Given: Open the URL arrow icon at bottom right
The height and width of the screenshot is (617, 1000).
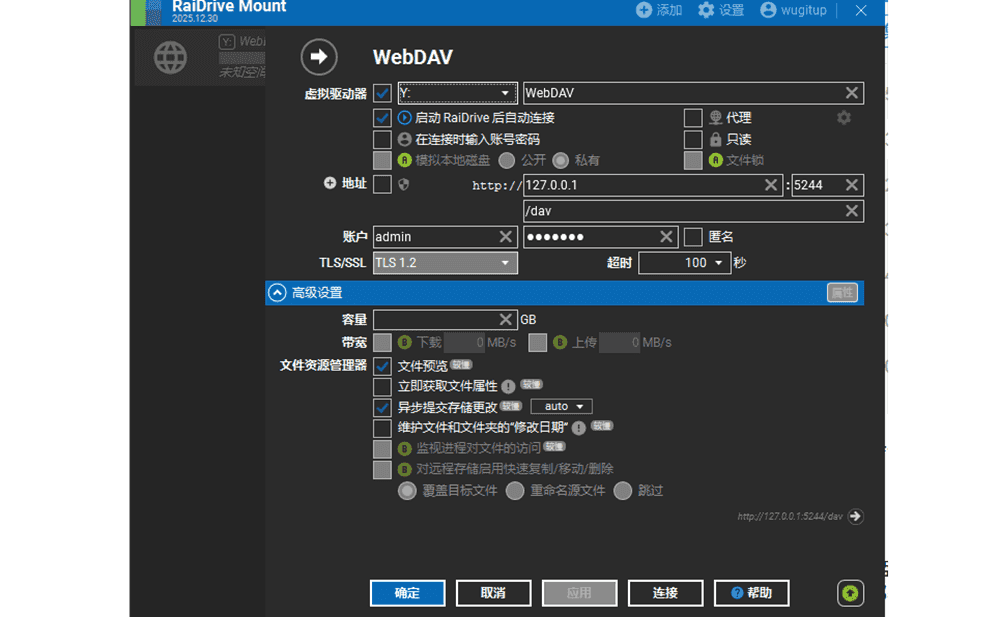Looking at the screenshot, I should 855,517.
